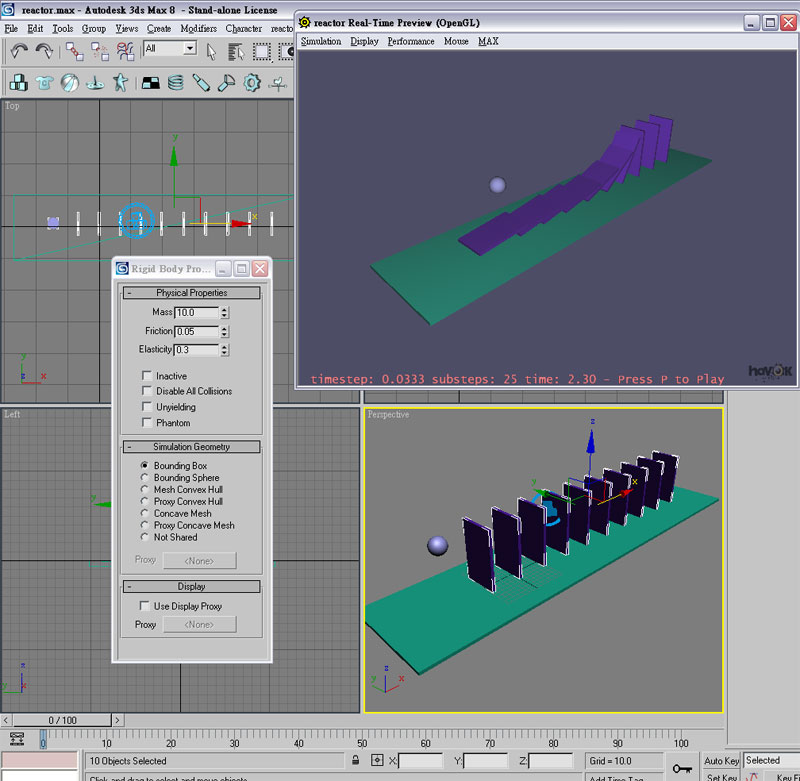Click the Z coordinate field in status bar

click(x=551, y=761)
